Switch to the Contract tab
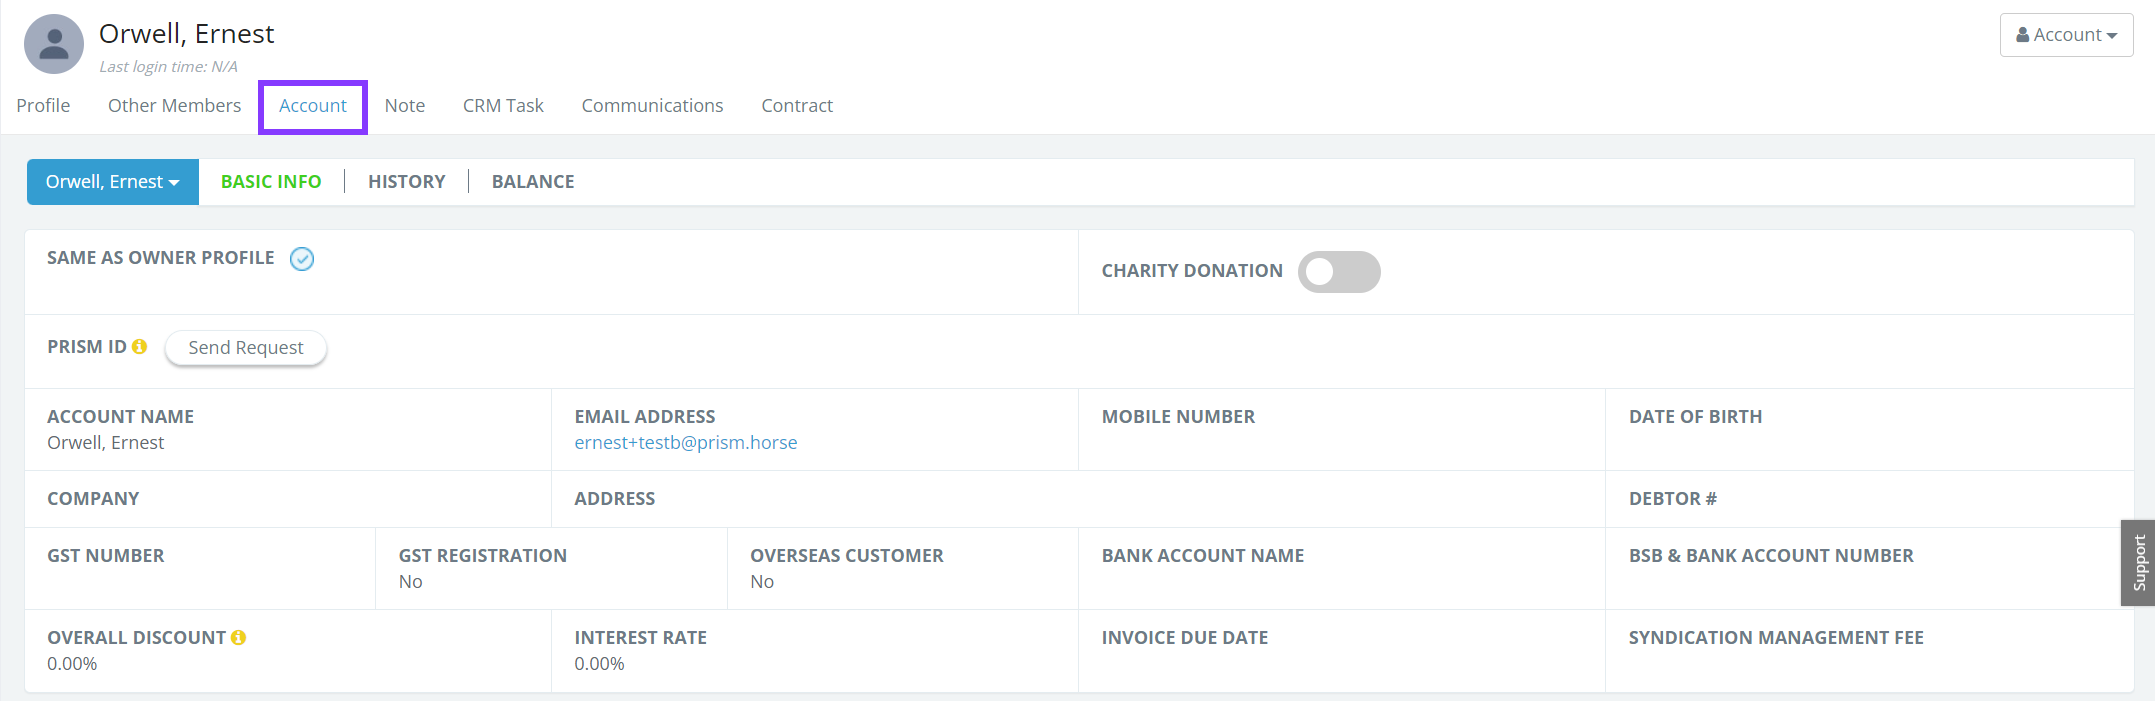 797,106
